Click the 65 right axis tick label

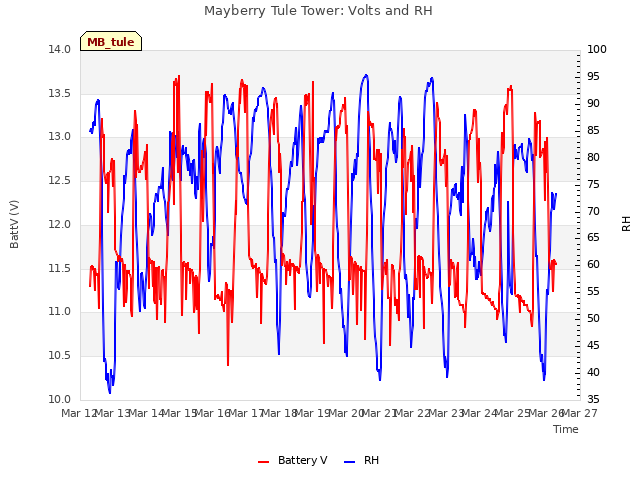(x=593, y=238)
